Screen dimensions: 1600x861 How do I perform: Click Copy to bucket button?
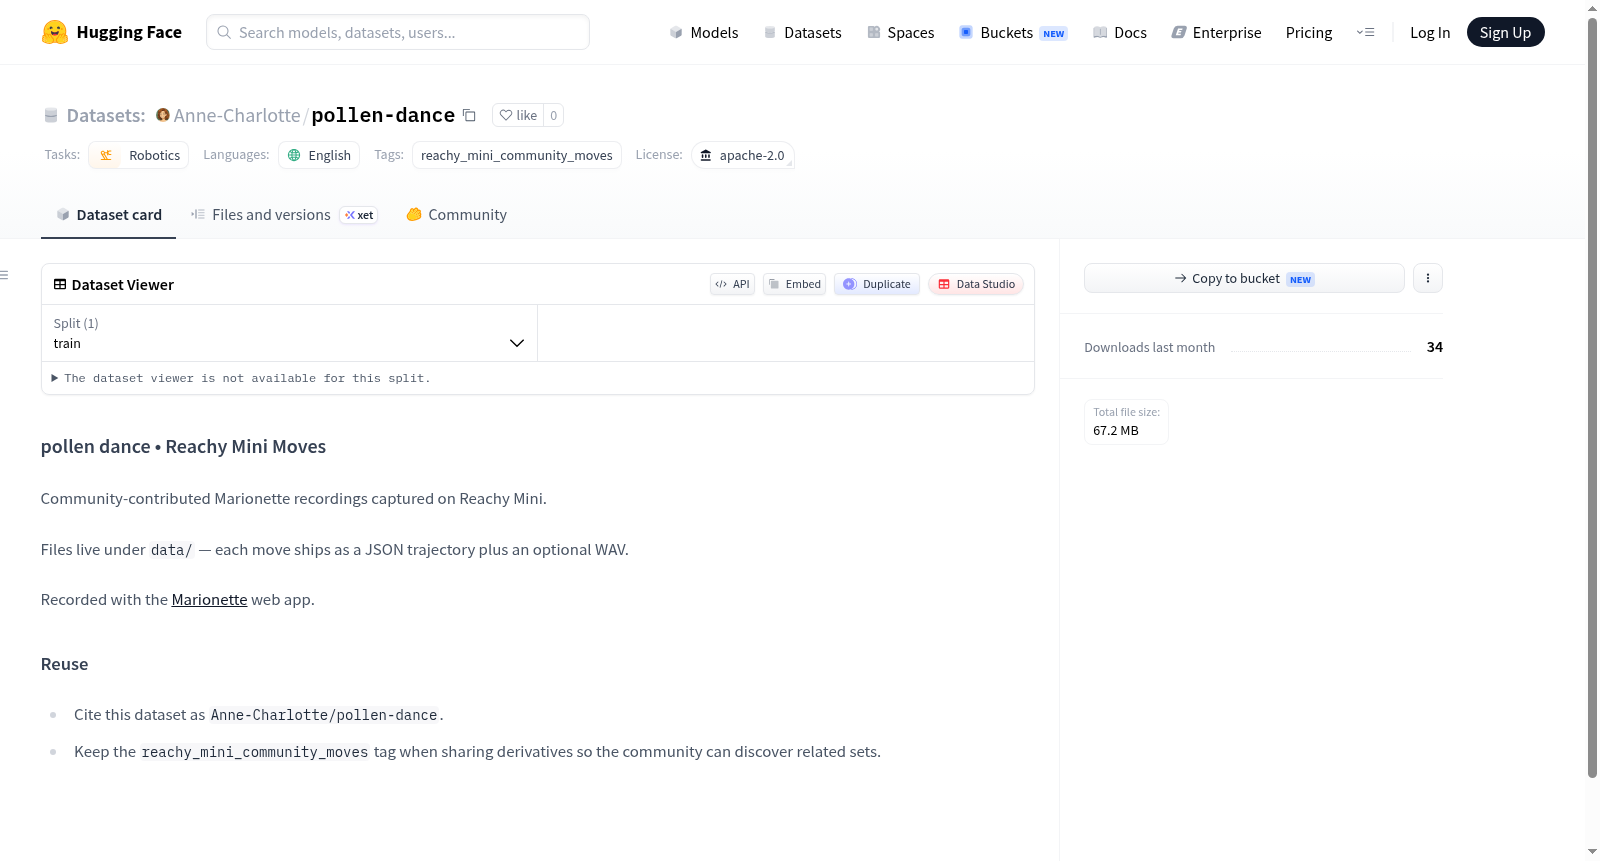coord(1244,278)
